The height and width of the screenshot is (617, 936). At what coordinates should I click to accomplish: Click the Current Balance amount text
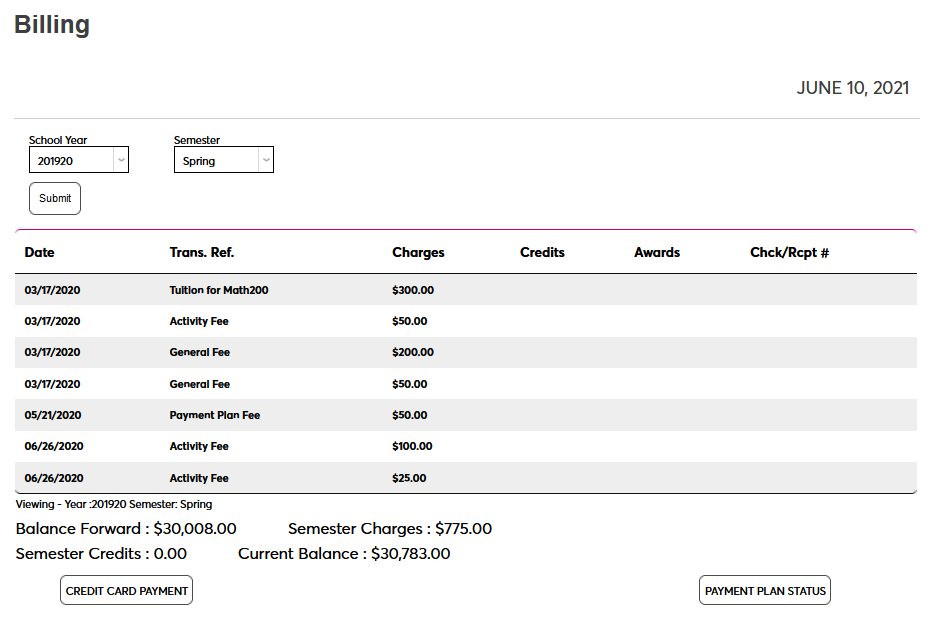[410, 554]
